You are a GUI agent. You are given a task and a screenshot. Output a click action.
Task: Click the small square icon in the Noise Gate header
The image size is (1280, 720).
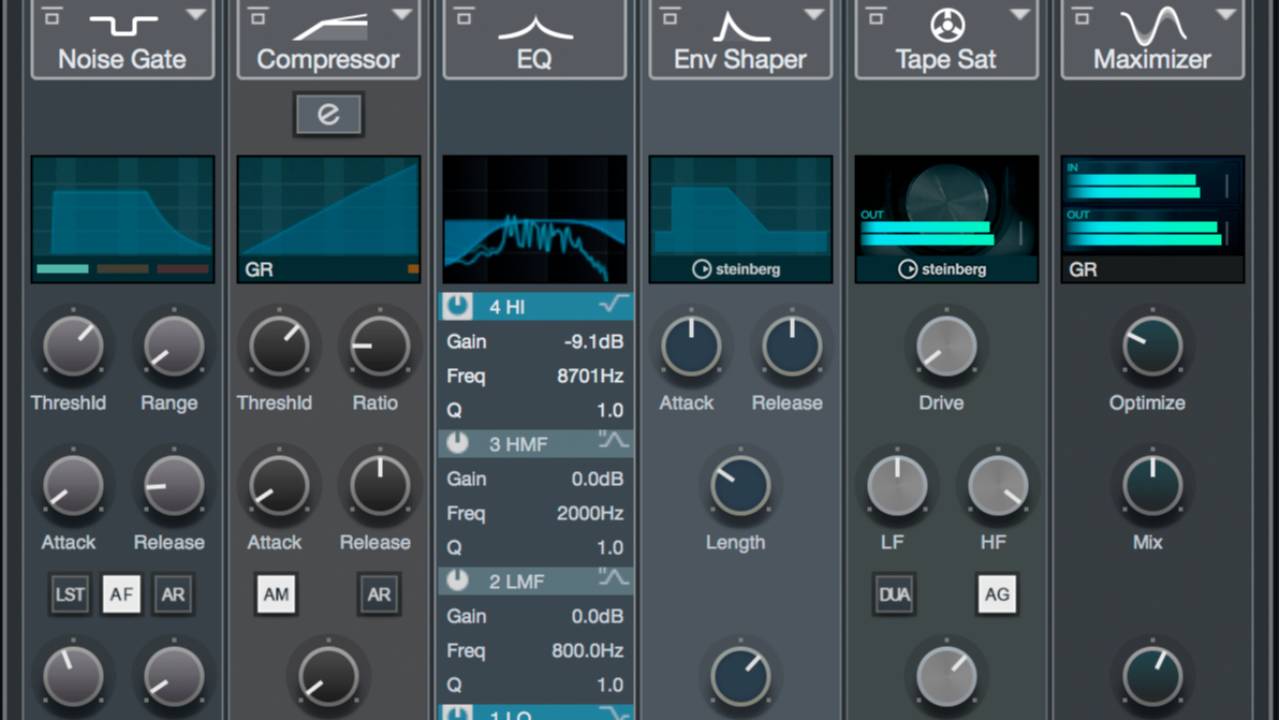[x=53, y=15]
